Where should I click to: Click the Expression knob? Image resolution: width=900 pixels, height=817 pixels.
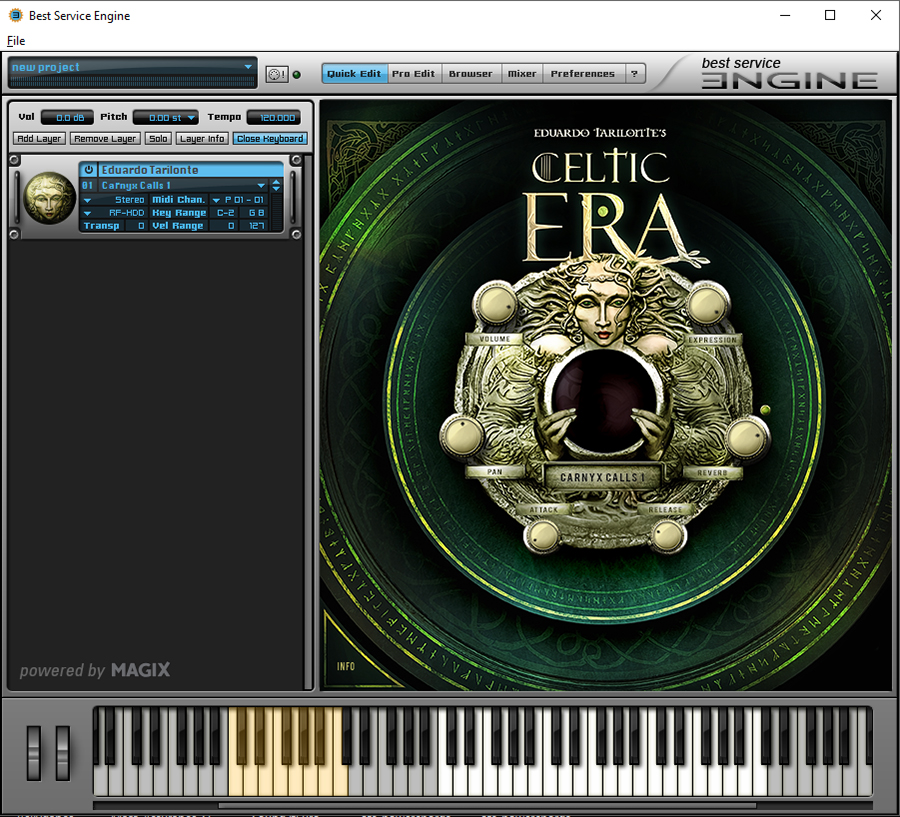coord(708,304)
